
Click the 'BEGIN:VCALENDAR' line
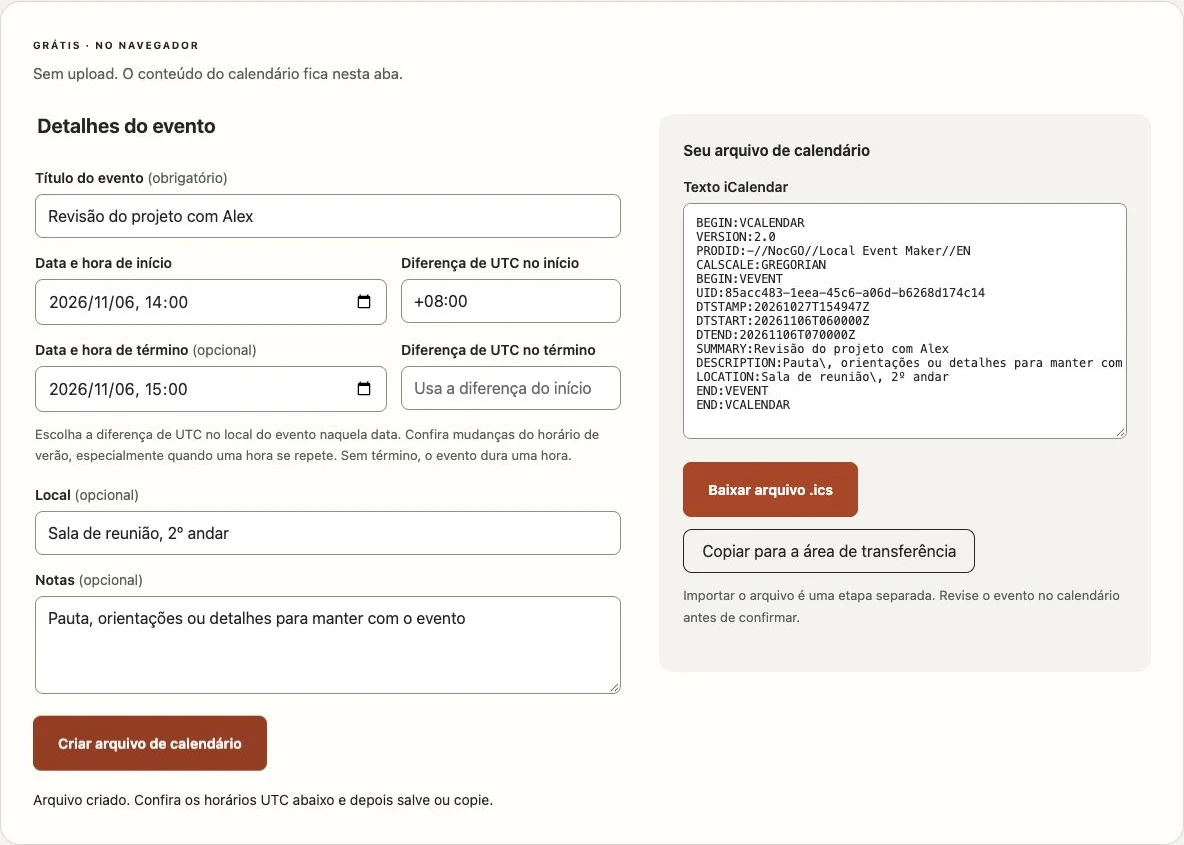(x=750, y=223)
